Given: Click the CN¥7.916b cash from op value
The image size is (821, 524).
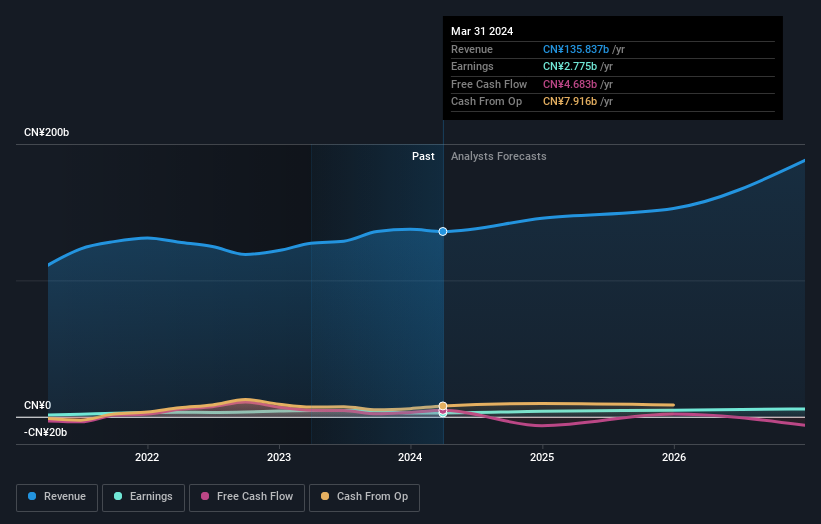Looking at the screenshot, I should click(570, 102).
